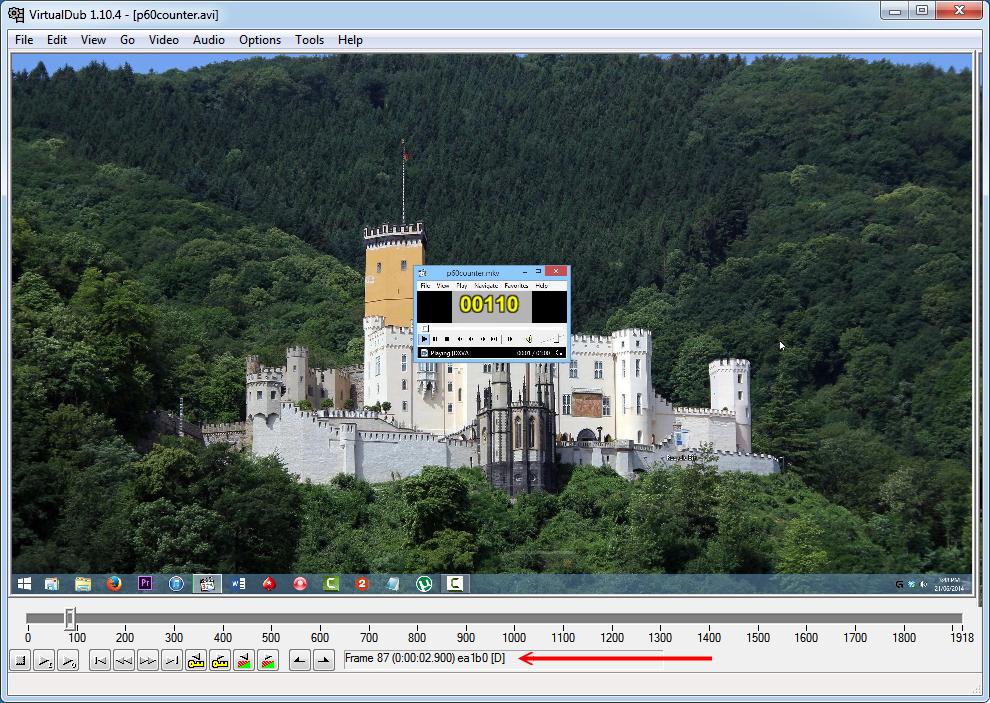This screenshot has height=703, width=990.
Task: Go to next keyframe
Action: [220, 661]
